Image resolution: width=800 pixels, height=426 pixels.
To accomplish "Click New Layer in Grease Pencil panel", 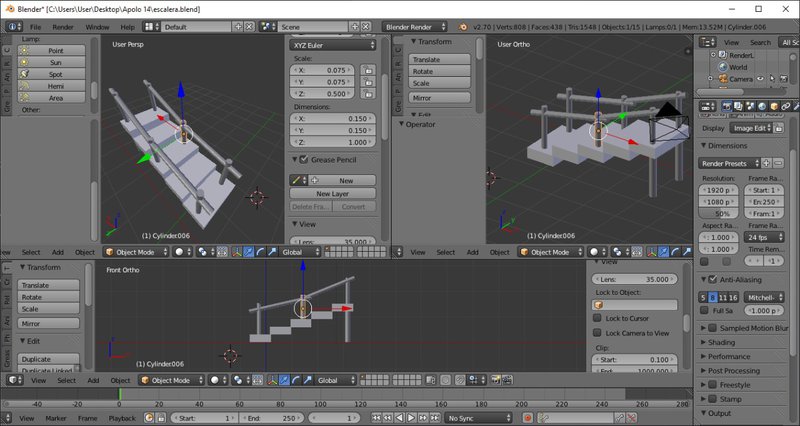I will point(332,193).
